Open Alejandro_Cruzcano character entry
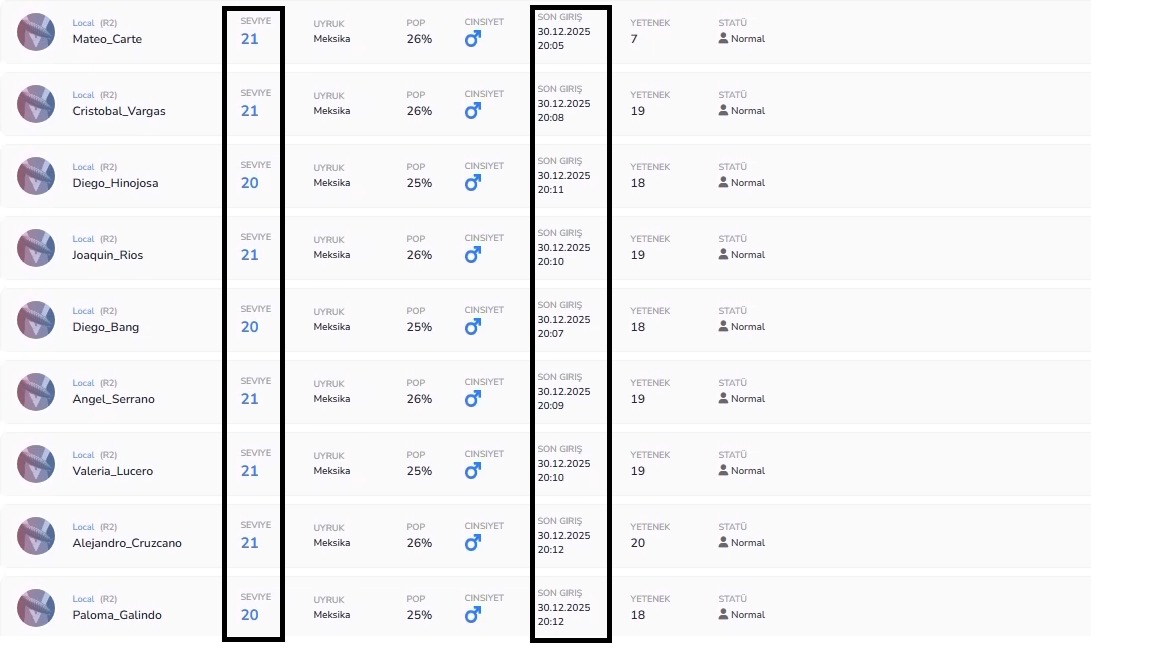 pos(127,543)
